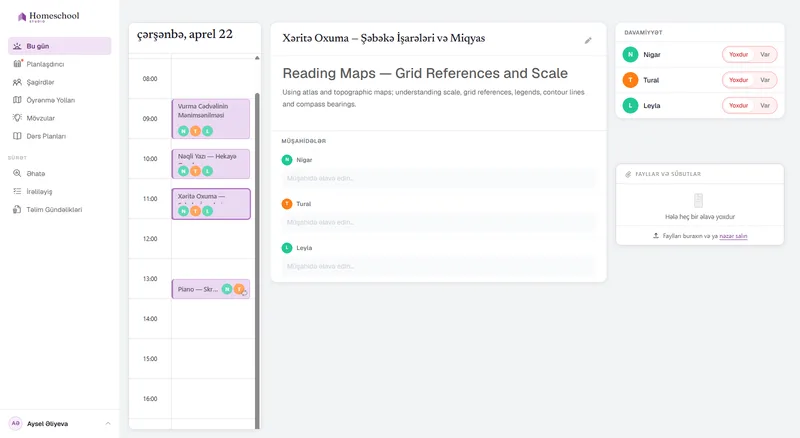
Task: Open Mövzular lightbulb icon in sidebar
Action: 17,118
